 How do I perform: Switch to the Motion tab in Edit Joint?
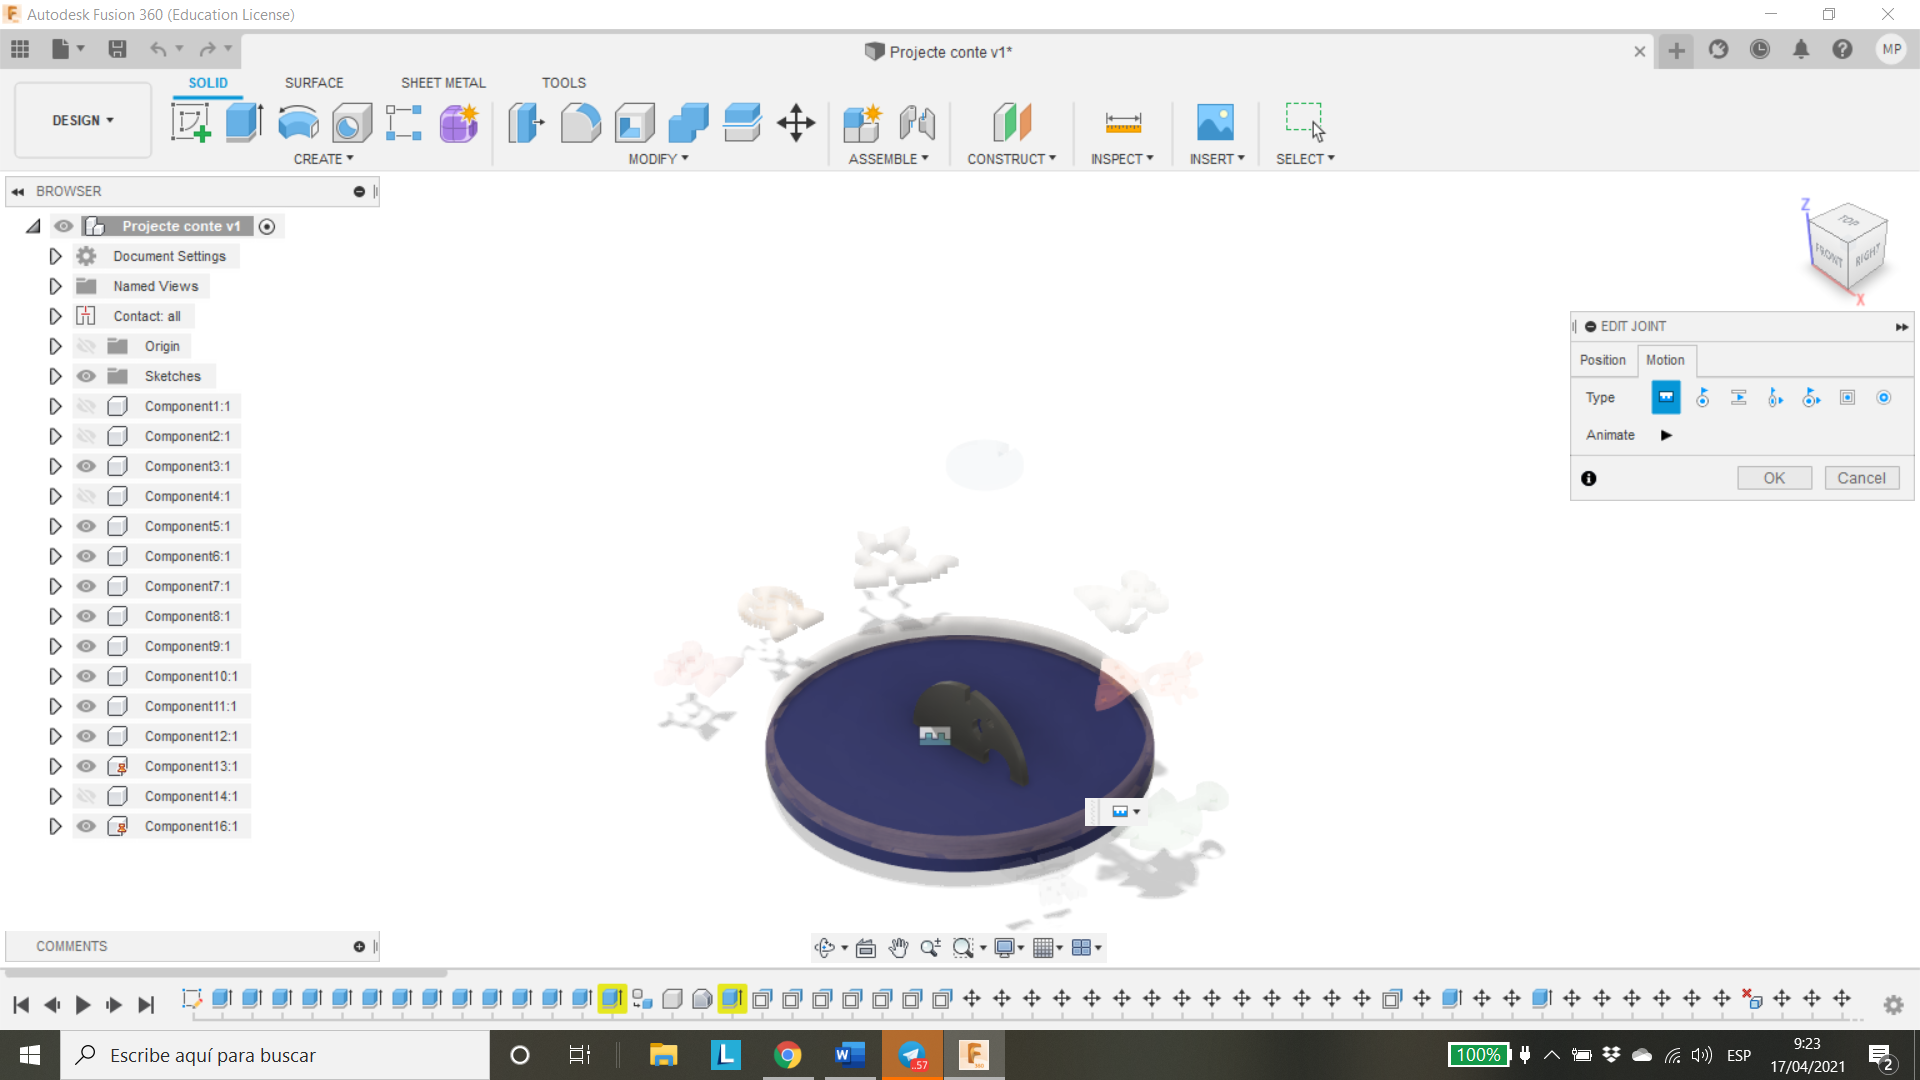point(1664,359)
